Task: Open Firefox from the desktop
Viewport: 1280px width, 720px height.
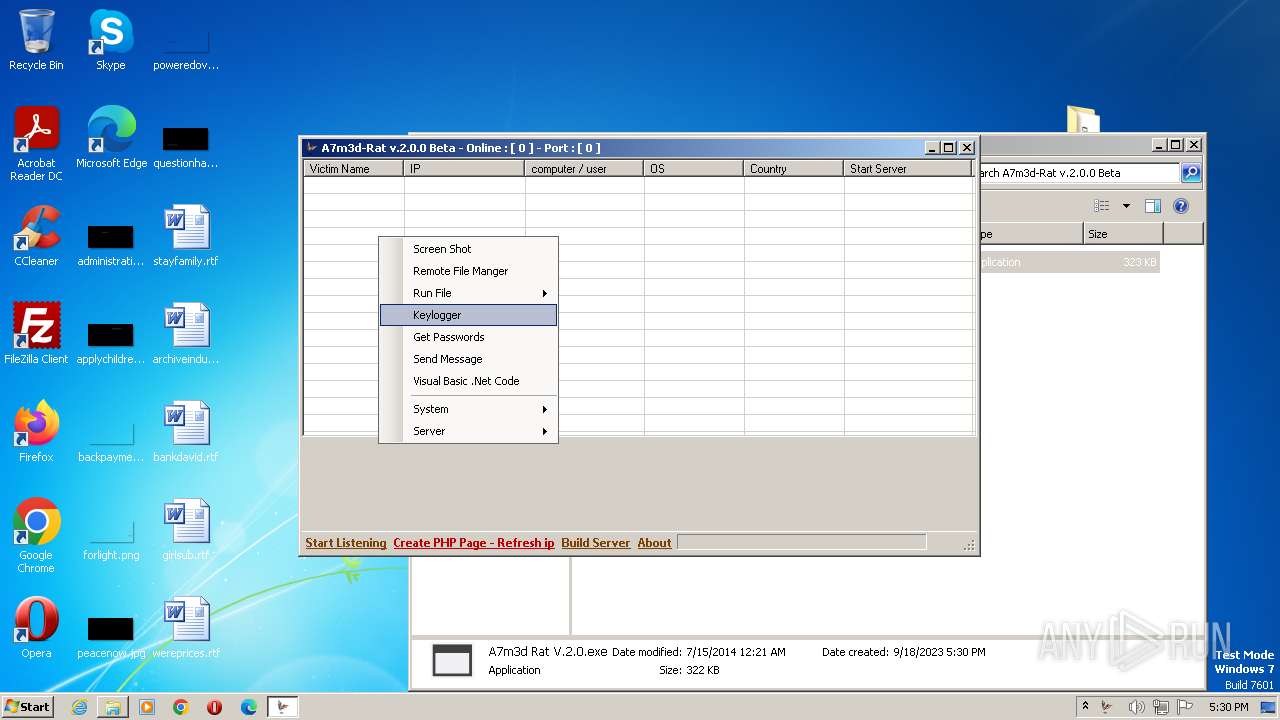Action: [x=36, y=432]
